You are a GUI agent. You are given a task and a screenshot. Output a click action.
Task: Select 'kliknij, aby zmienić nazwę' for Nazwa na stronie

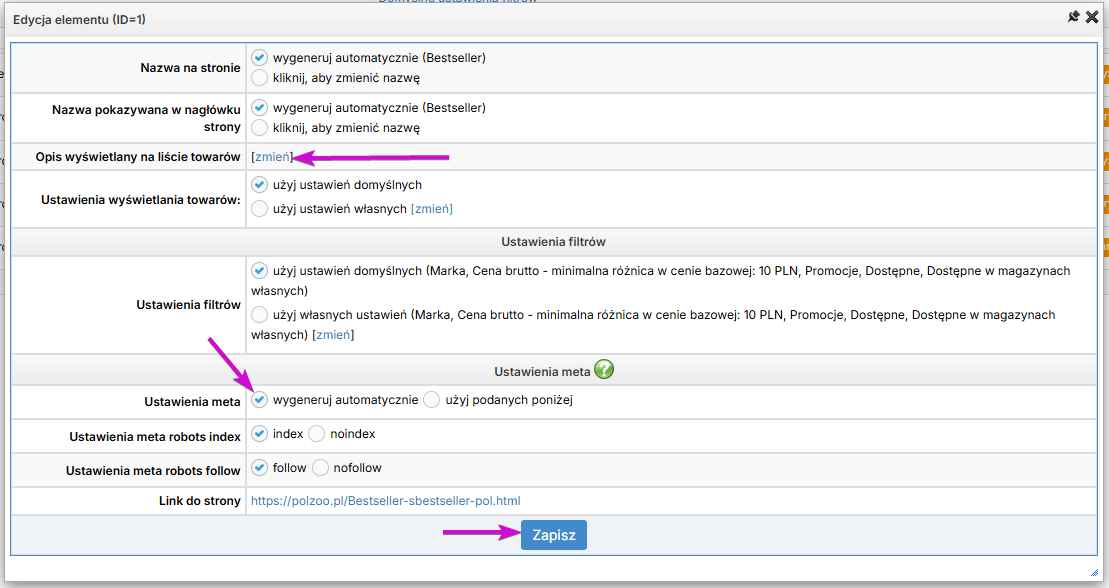(x=260, y=78)
